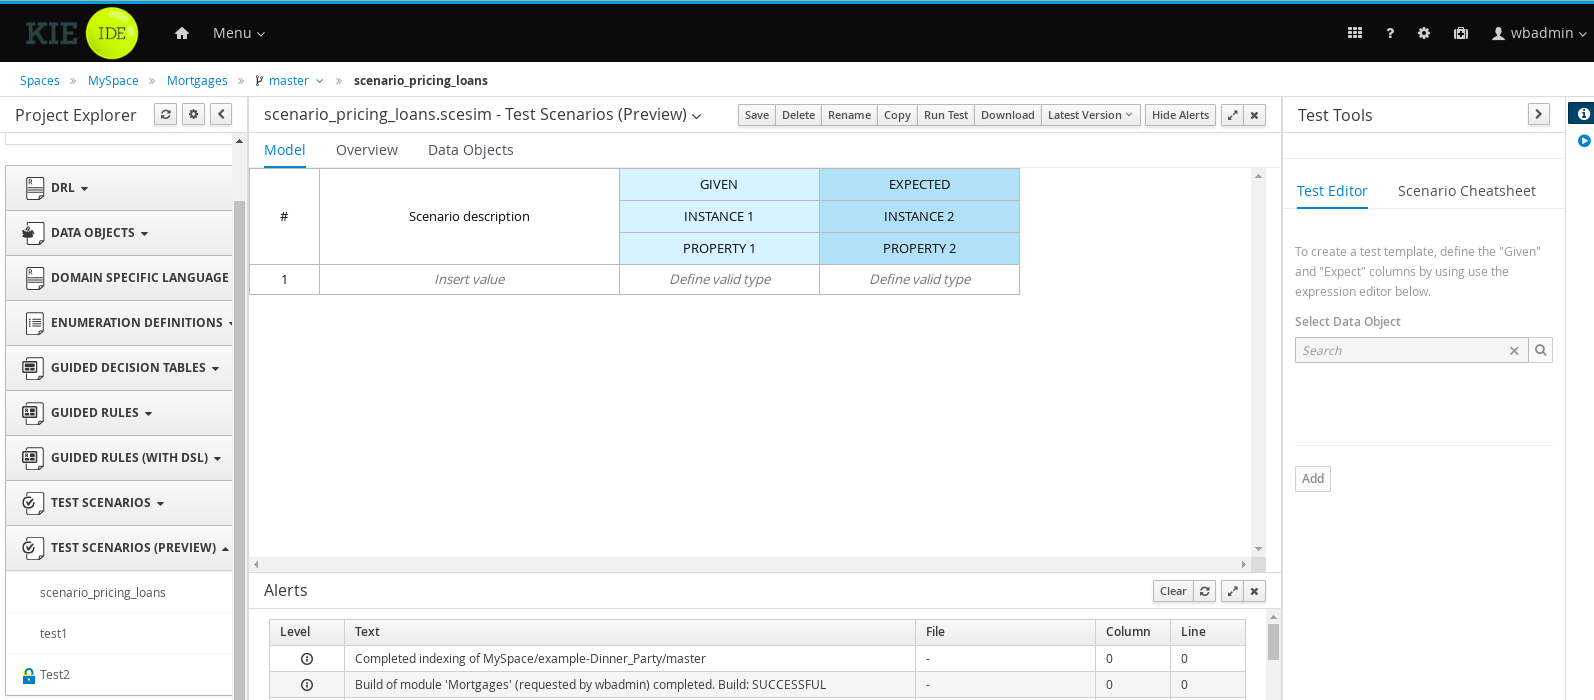Click the Data Objects category icon

coord(33,233)
